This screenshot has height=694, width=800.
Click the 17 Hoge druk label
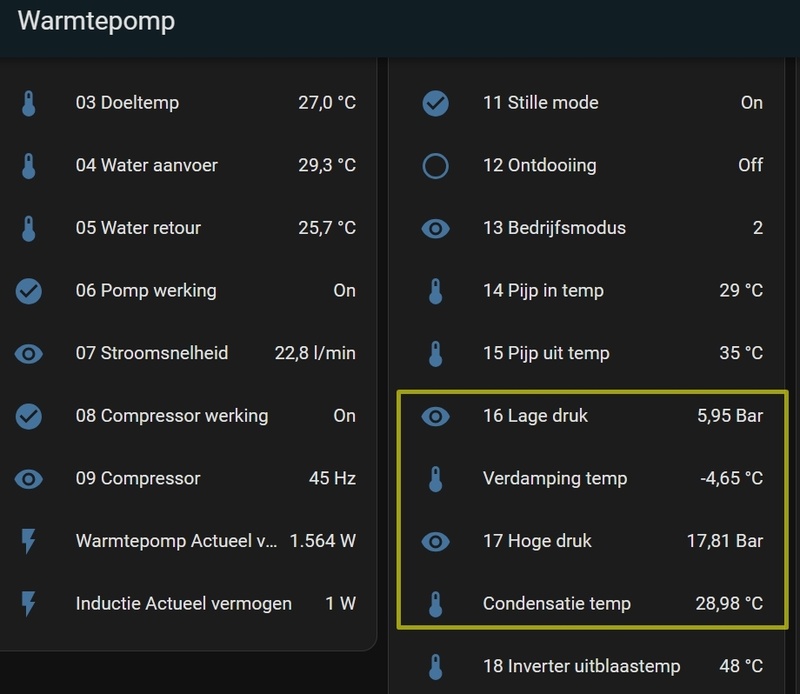537,541
